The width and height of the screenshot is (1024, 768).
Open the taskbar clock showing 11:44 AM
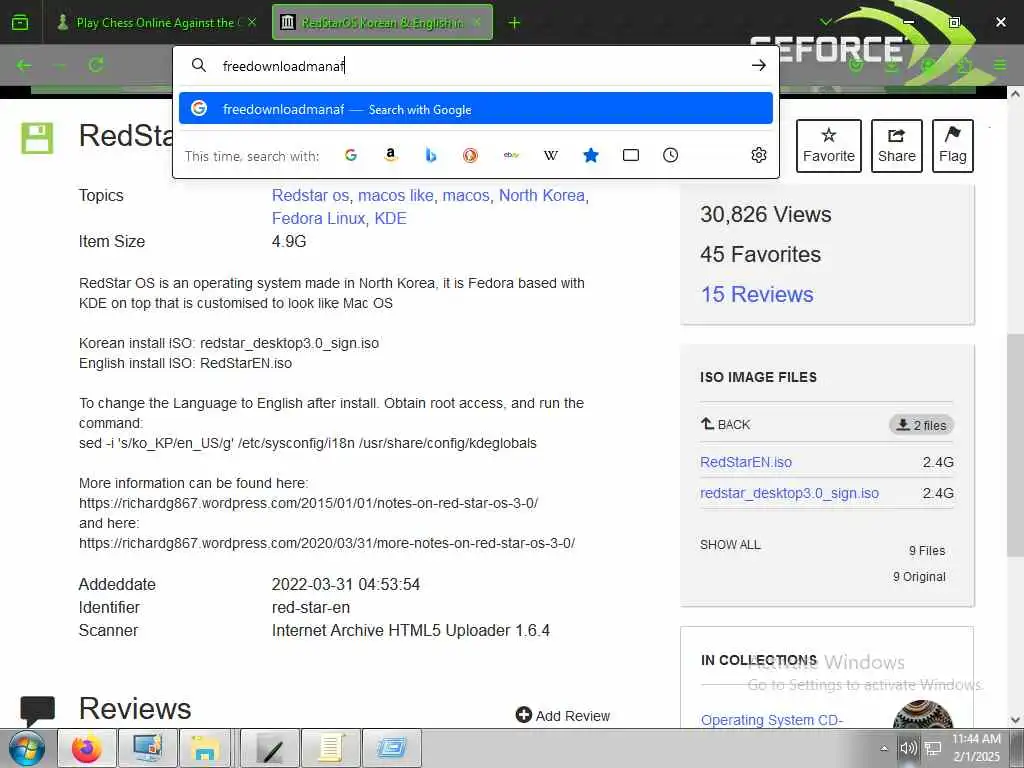point(976,748)
